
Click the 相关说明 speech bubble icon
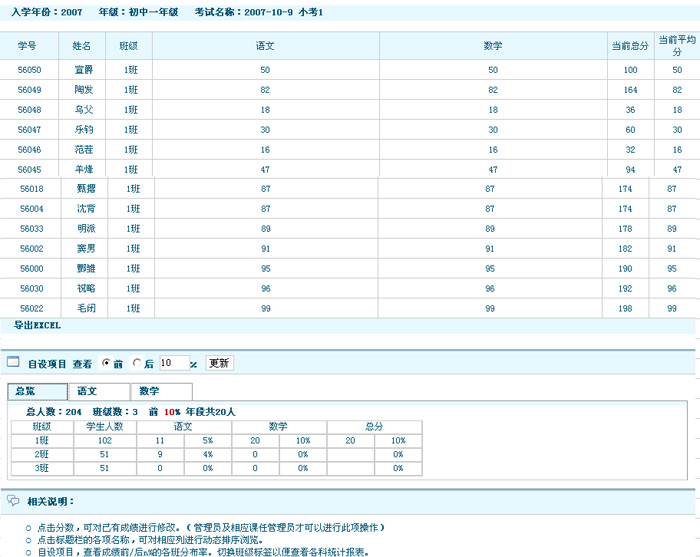coord(13,501)
